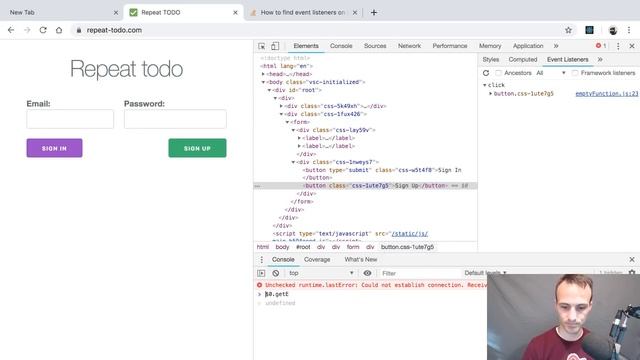Click the browser forward arrow

click(x=27, y=30)
